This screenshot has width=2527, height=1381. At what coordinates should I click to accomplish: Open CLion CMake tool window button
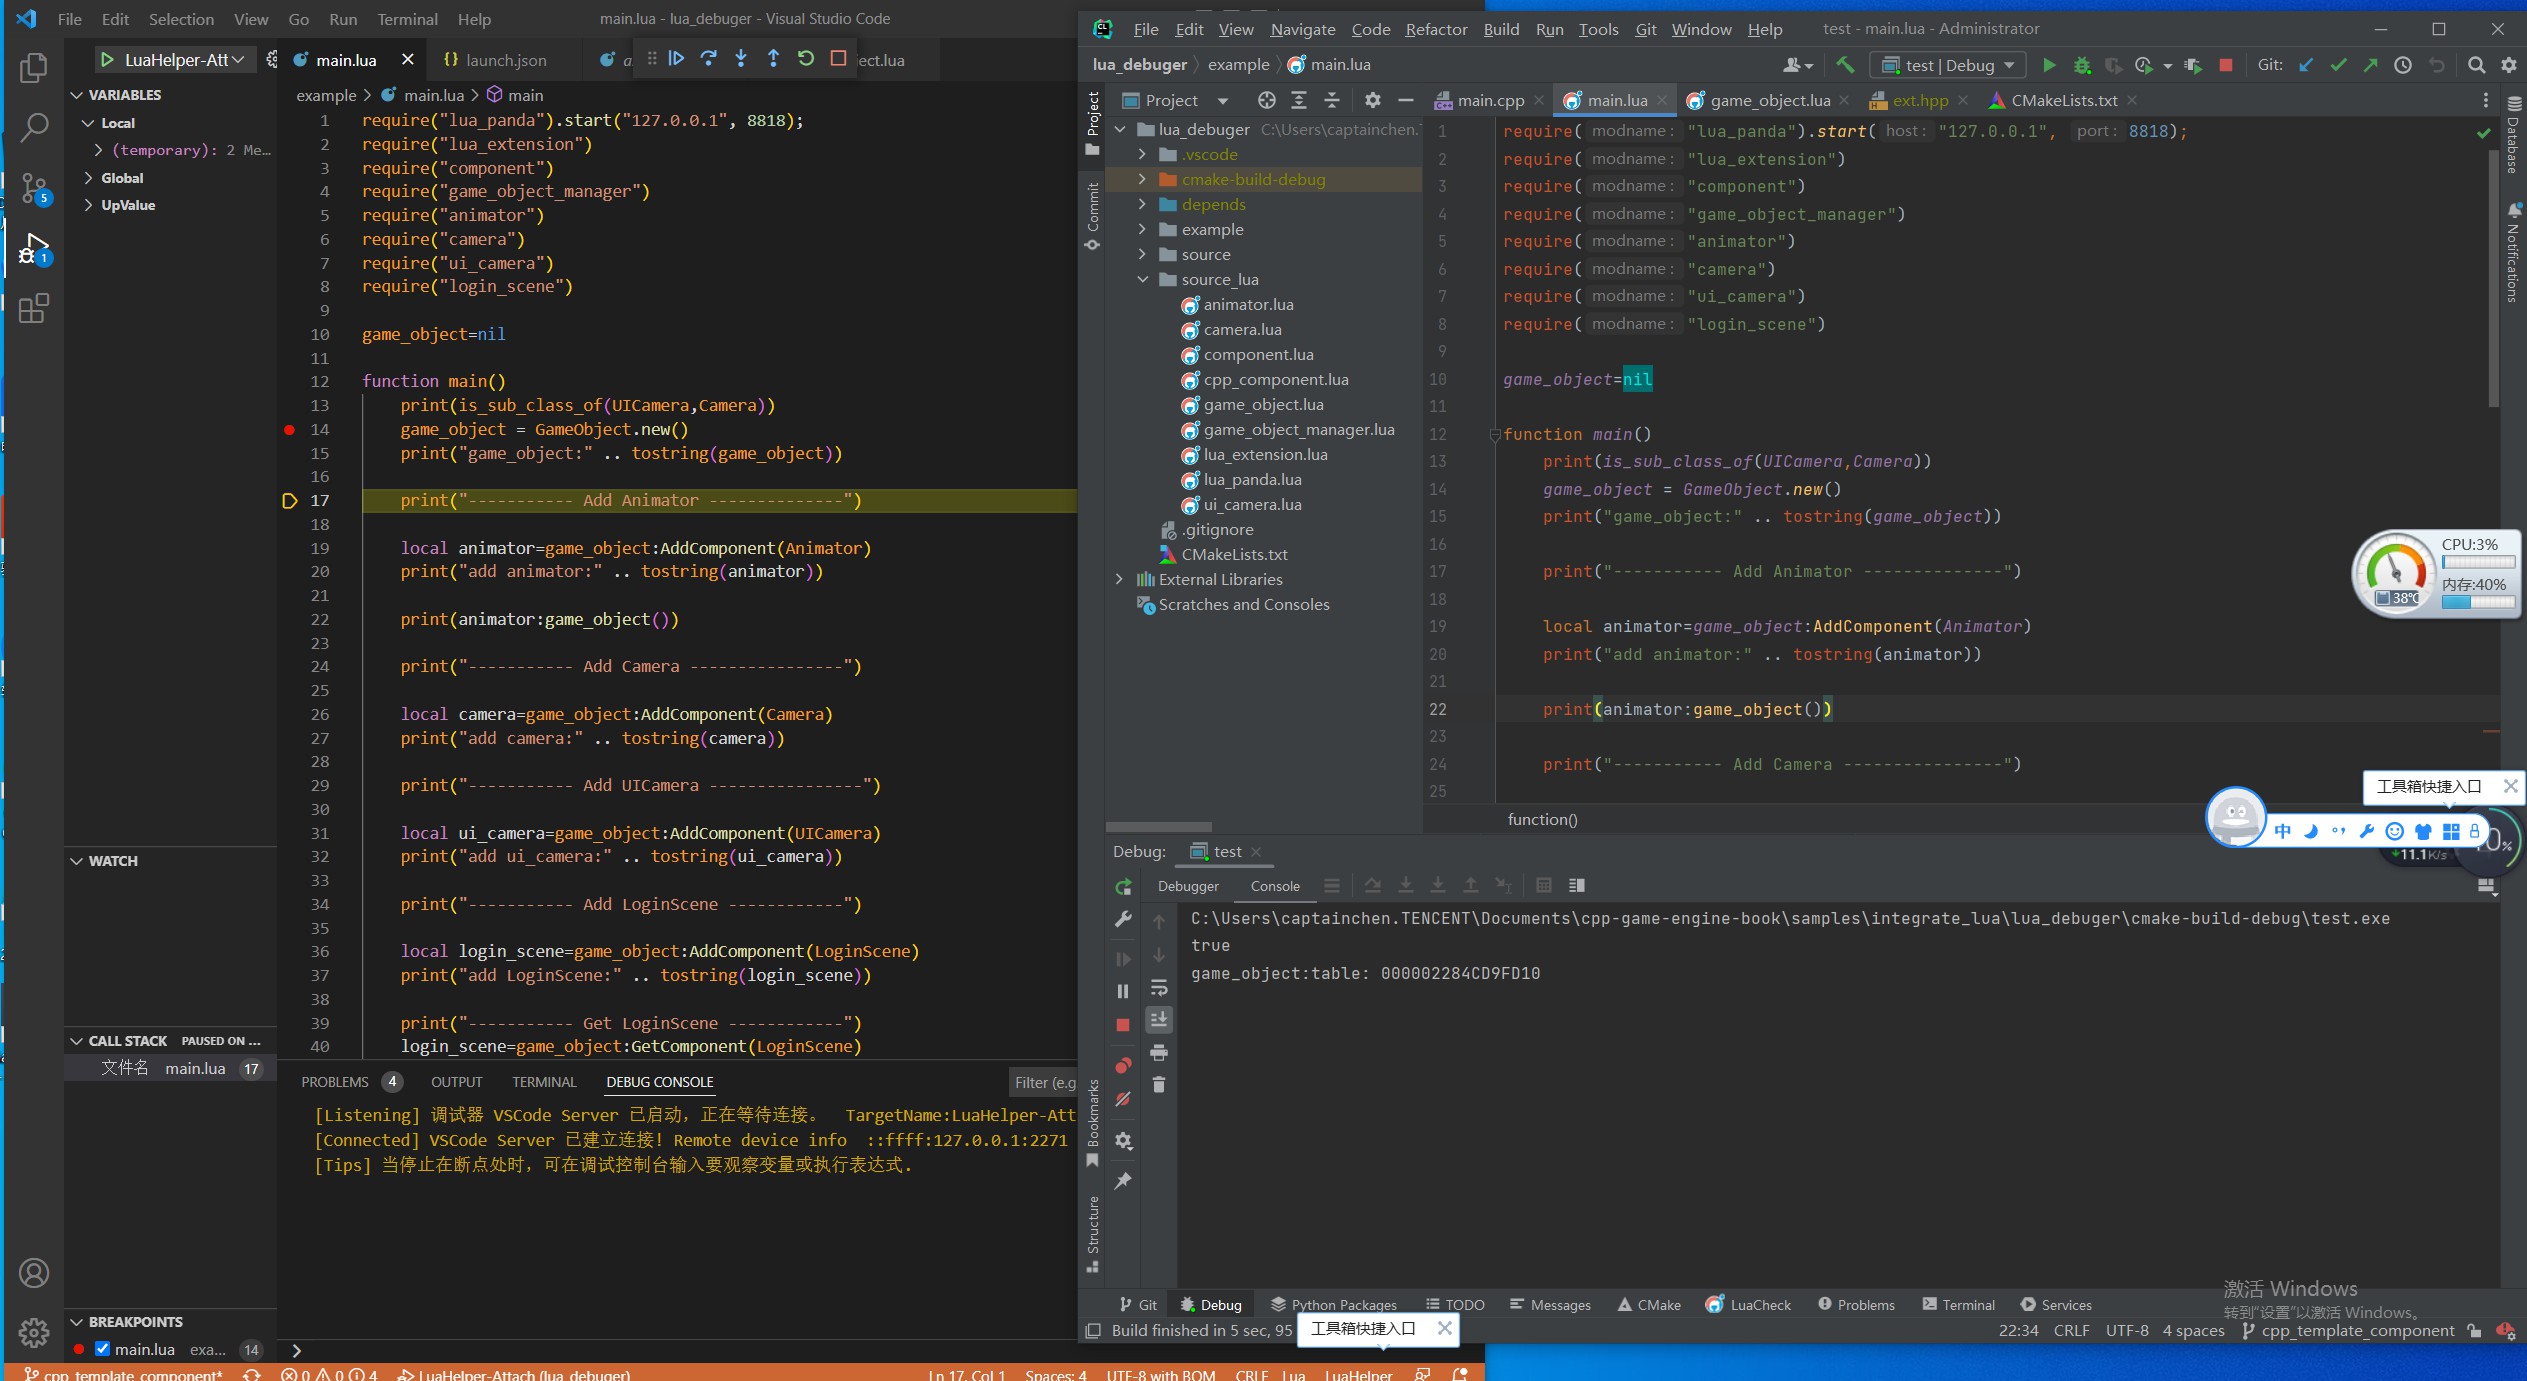pos(1649,1305)
